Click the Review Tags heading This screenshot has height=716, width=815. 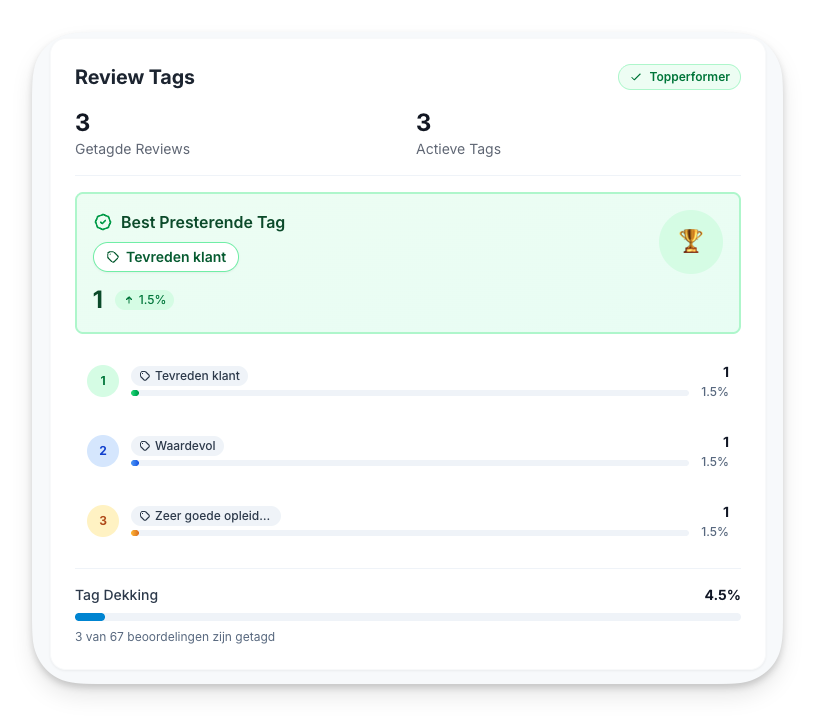[134, 77]
